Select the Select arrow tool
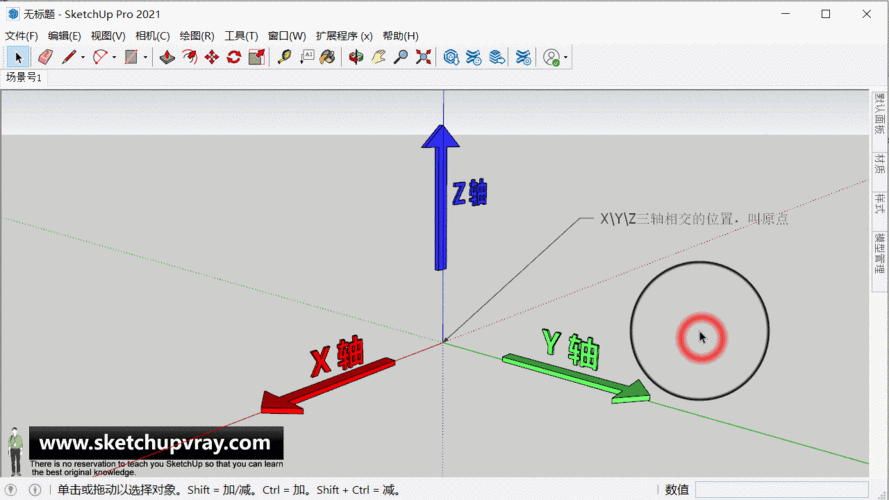 (18, 57)
